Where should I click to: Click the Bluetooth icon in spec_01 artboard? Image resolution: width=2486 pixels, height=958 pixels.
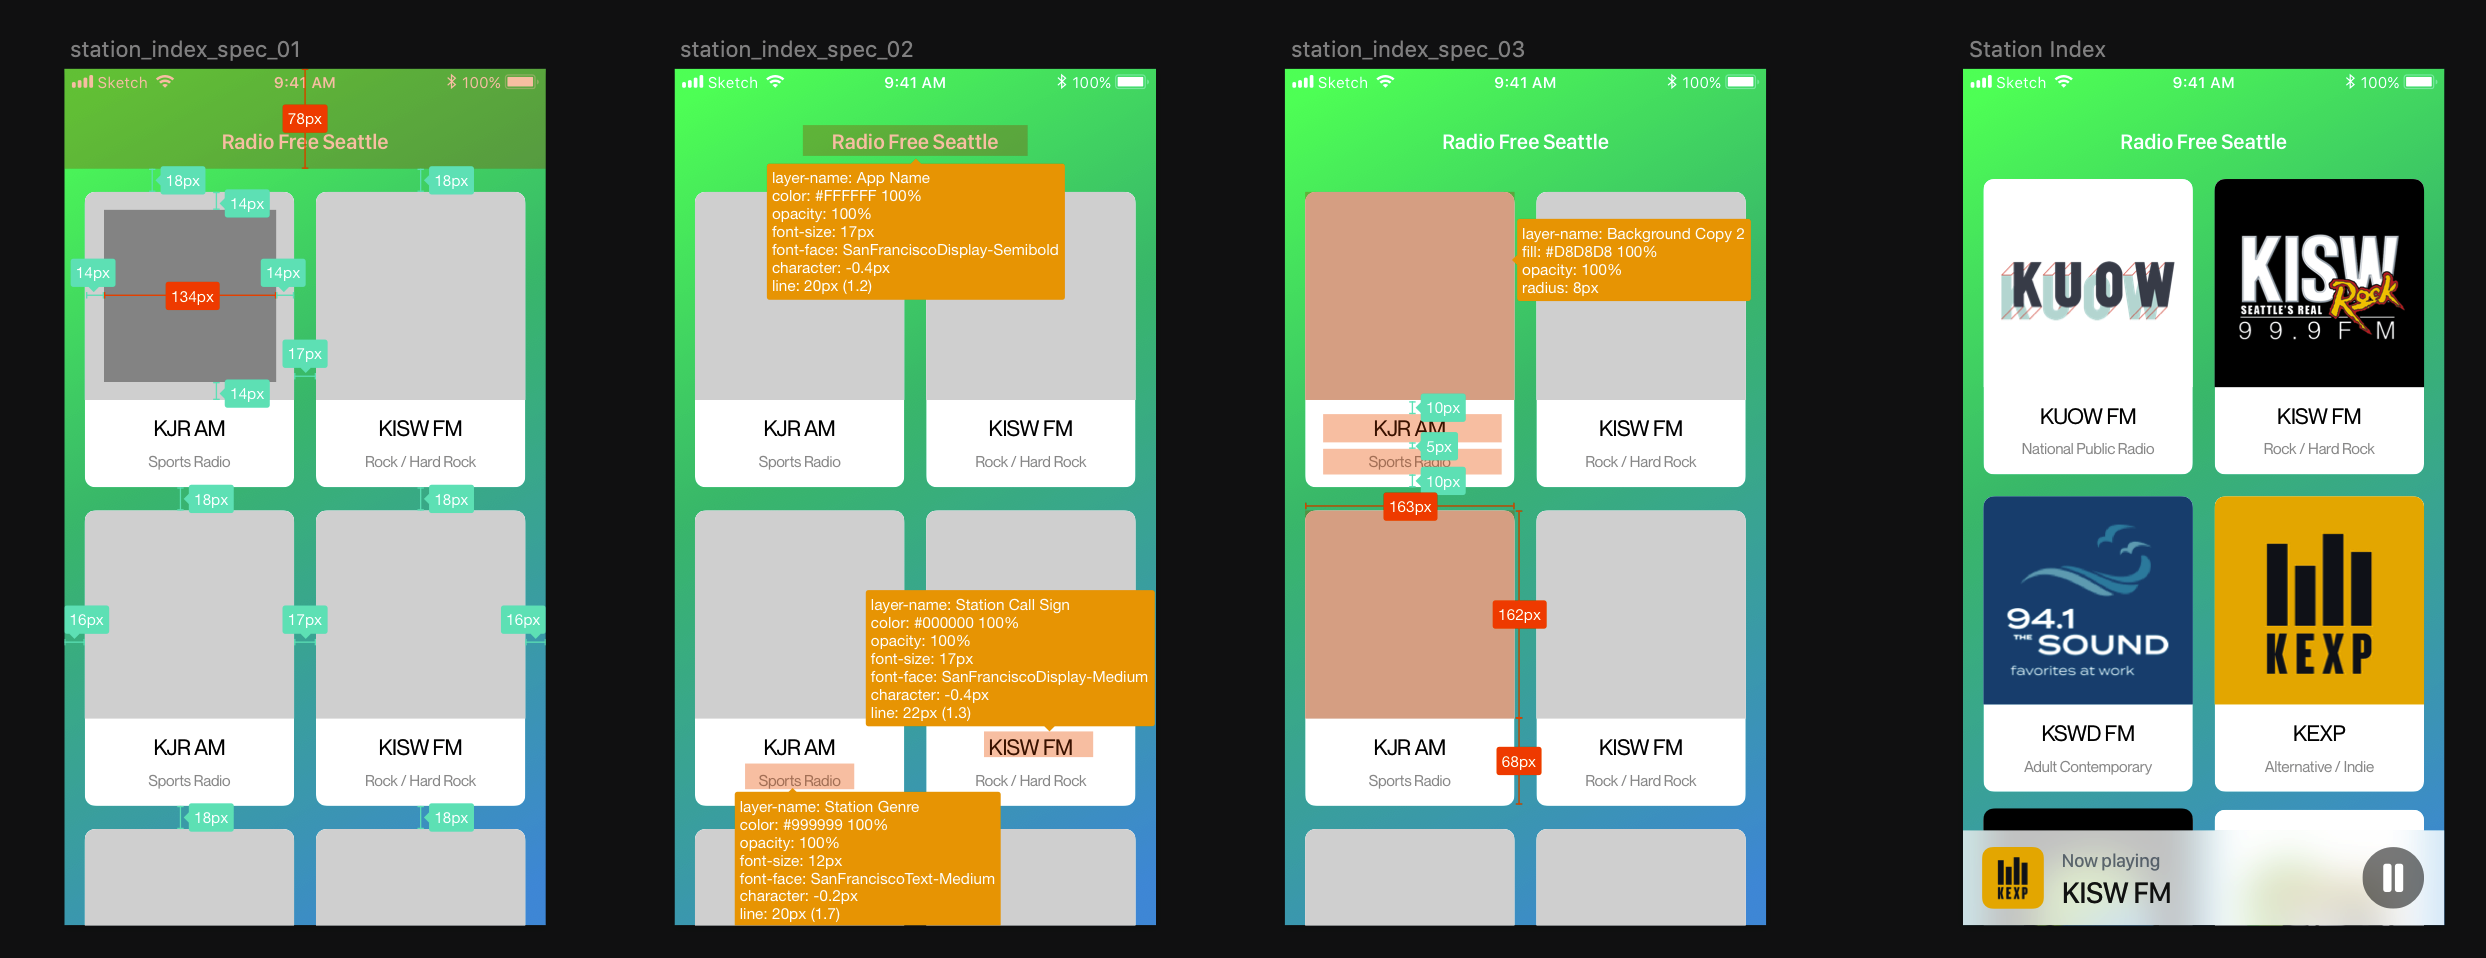coord(452,82)
